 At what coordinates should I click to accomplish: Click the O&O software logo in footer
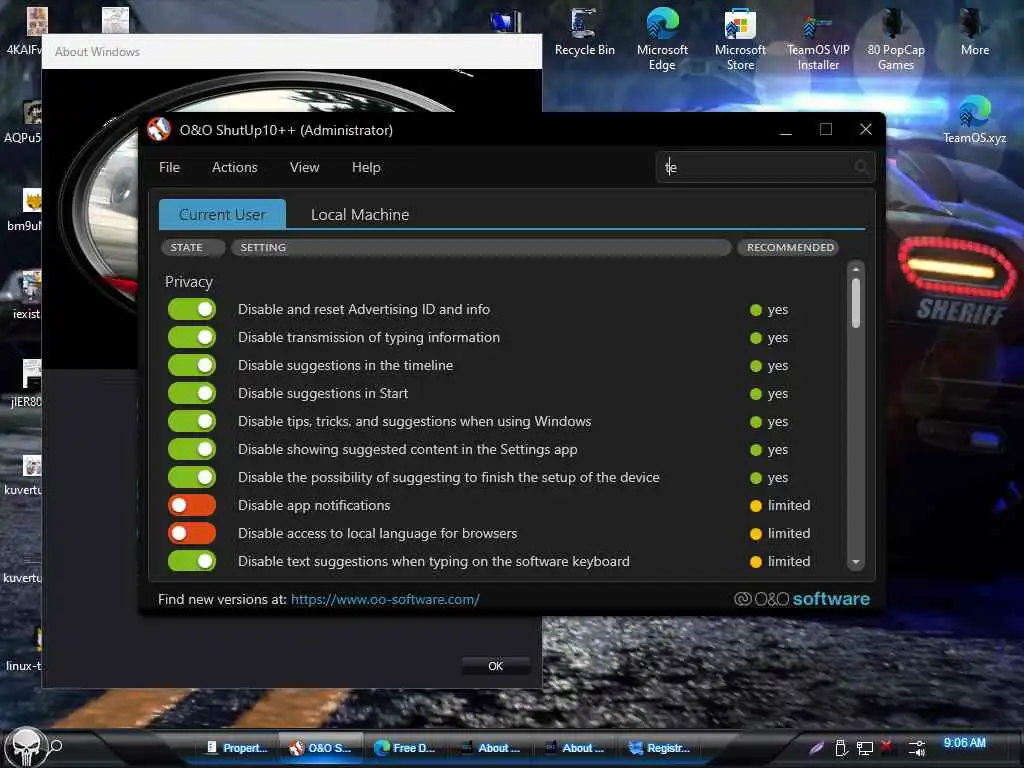pos(802,599)
